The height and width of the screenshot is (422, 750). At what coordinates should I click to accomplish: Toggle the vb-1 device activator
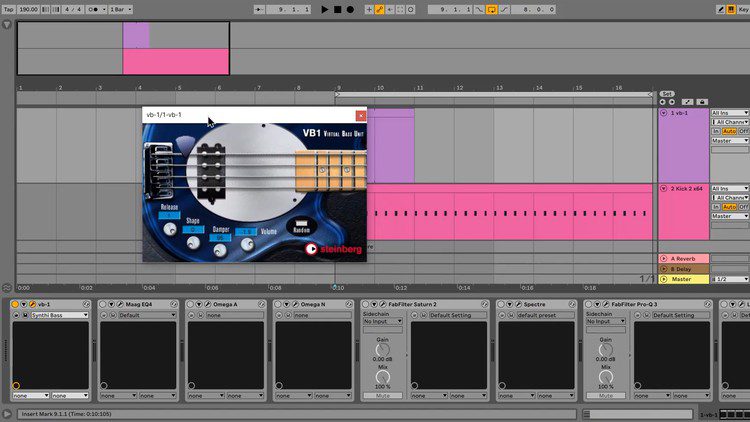(15, 304)
